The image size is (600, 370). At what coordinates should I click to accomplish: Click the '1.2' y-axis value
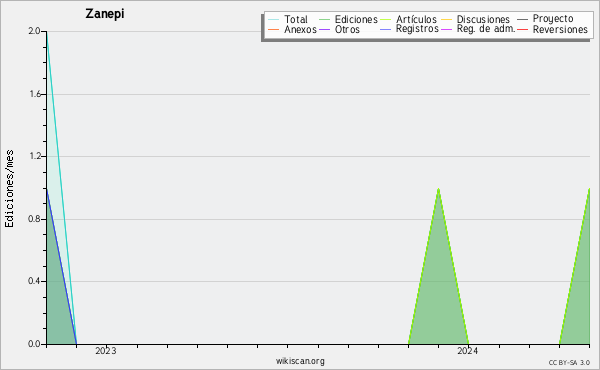(x=34, y=156)
